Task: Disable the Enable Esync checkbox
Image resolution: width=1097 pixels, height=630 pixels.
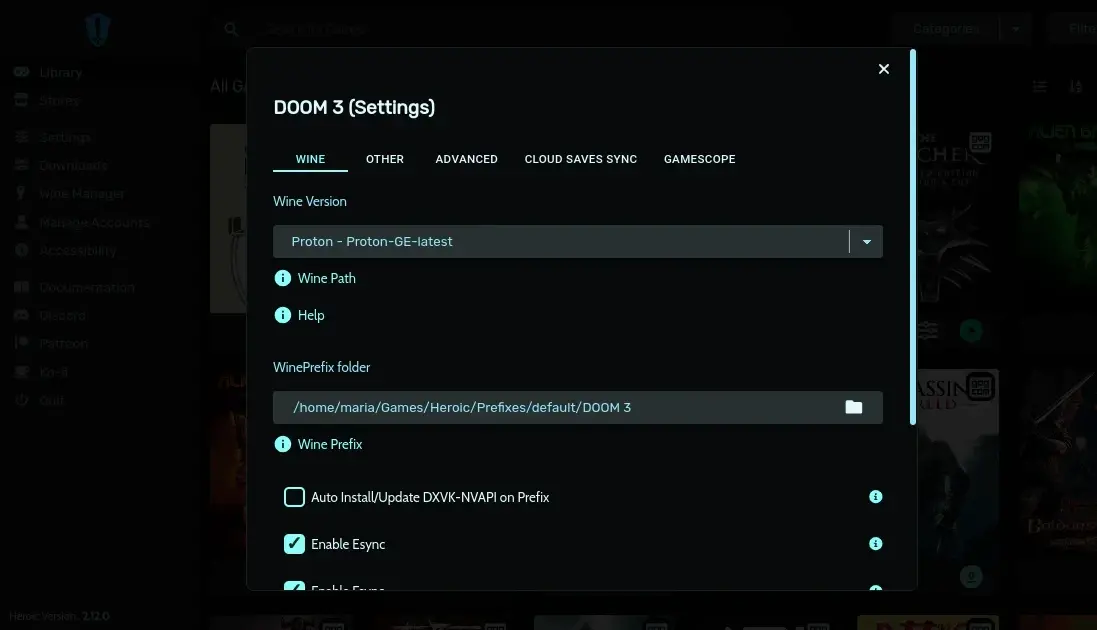Action: click(295, 544)
